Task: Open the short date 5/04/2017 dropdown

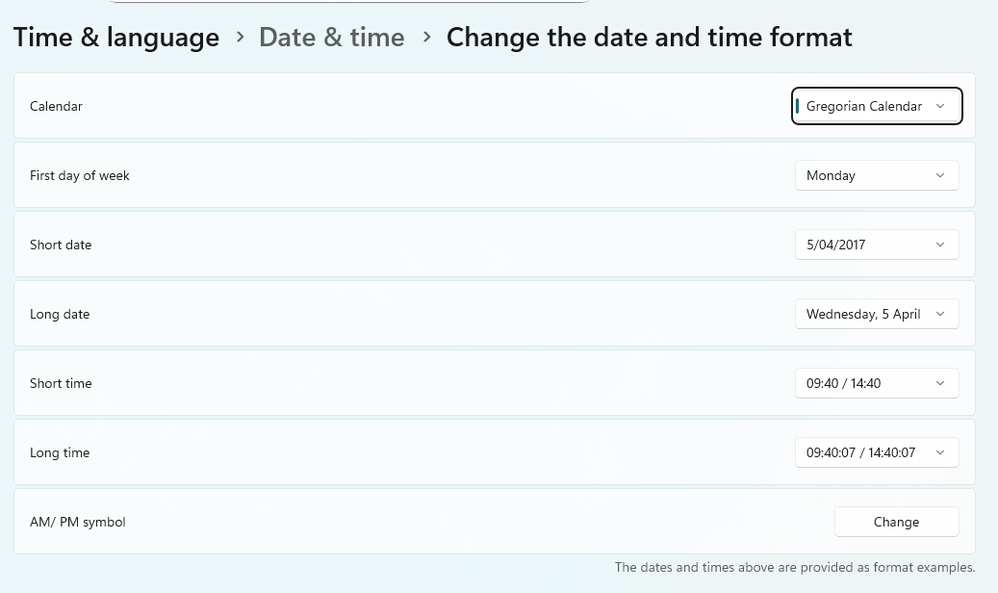Action: click(x=876, y=245)
